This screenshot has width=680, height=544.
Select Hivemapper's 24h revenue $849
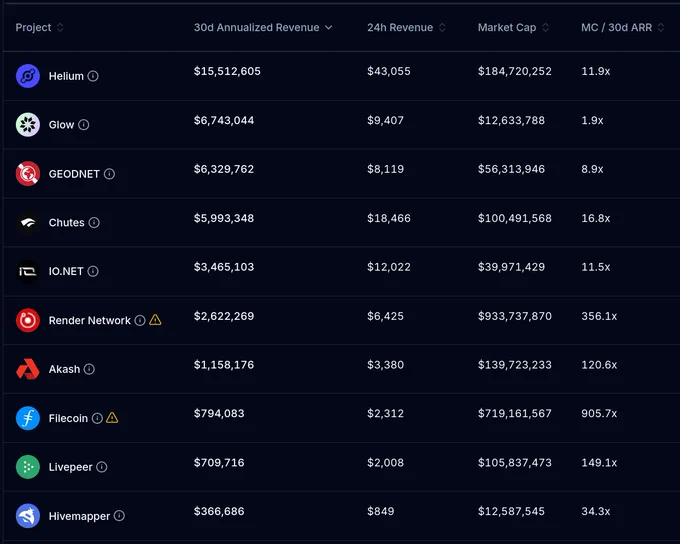tap(380, 511)
